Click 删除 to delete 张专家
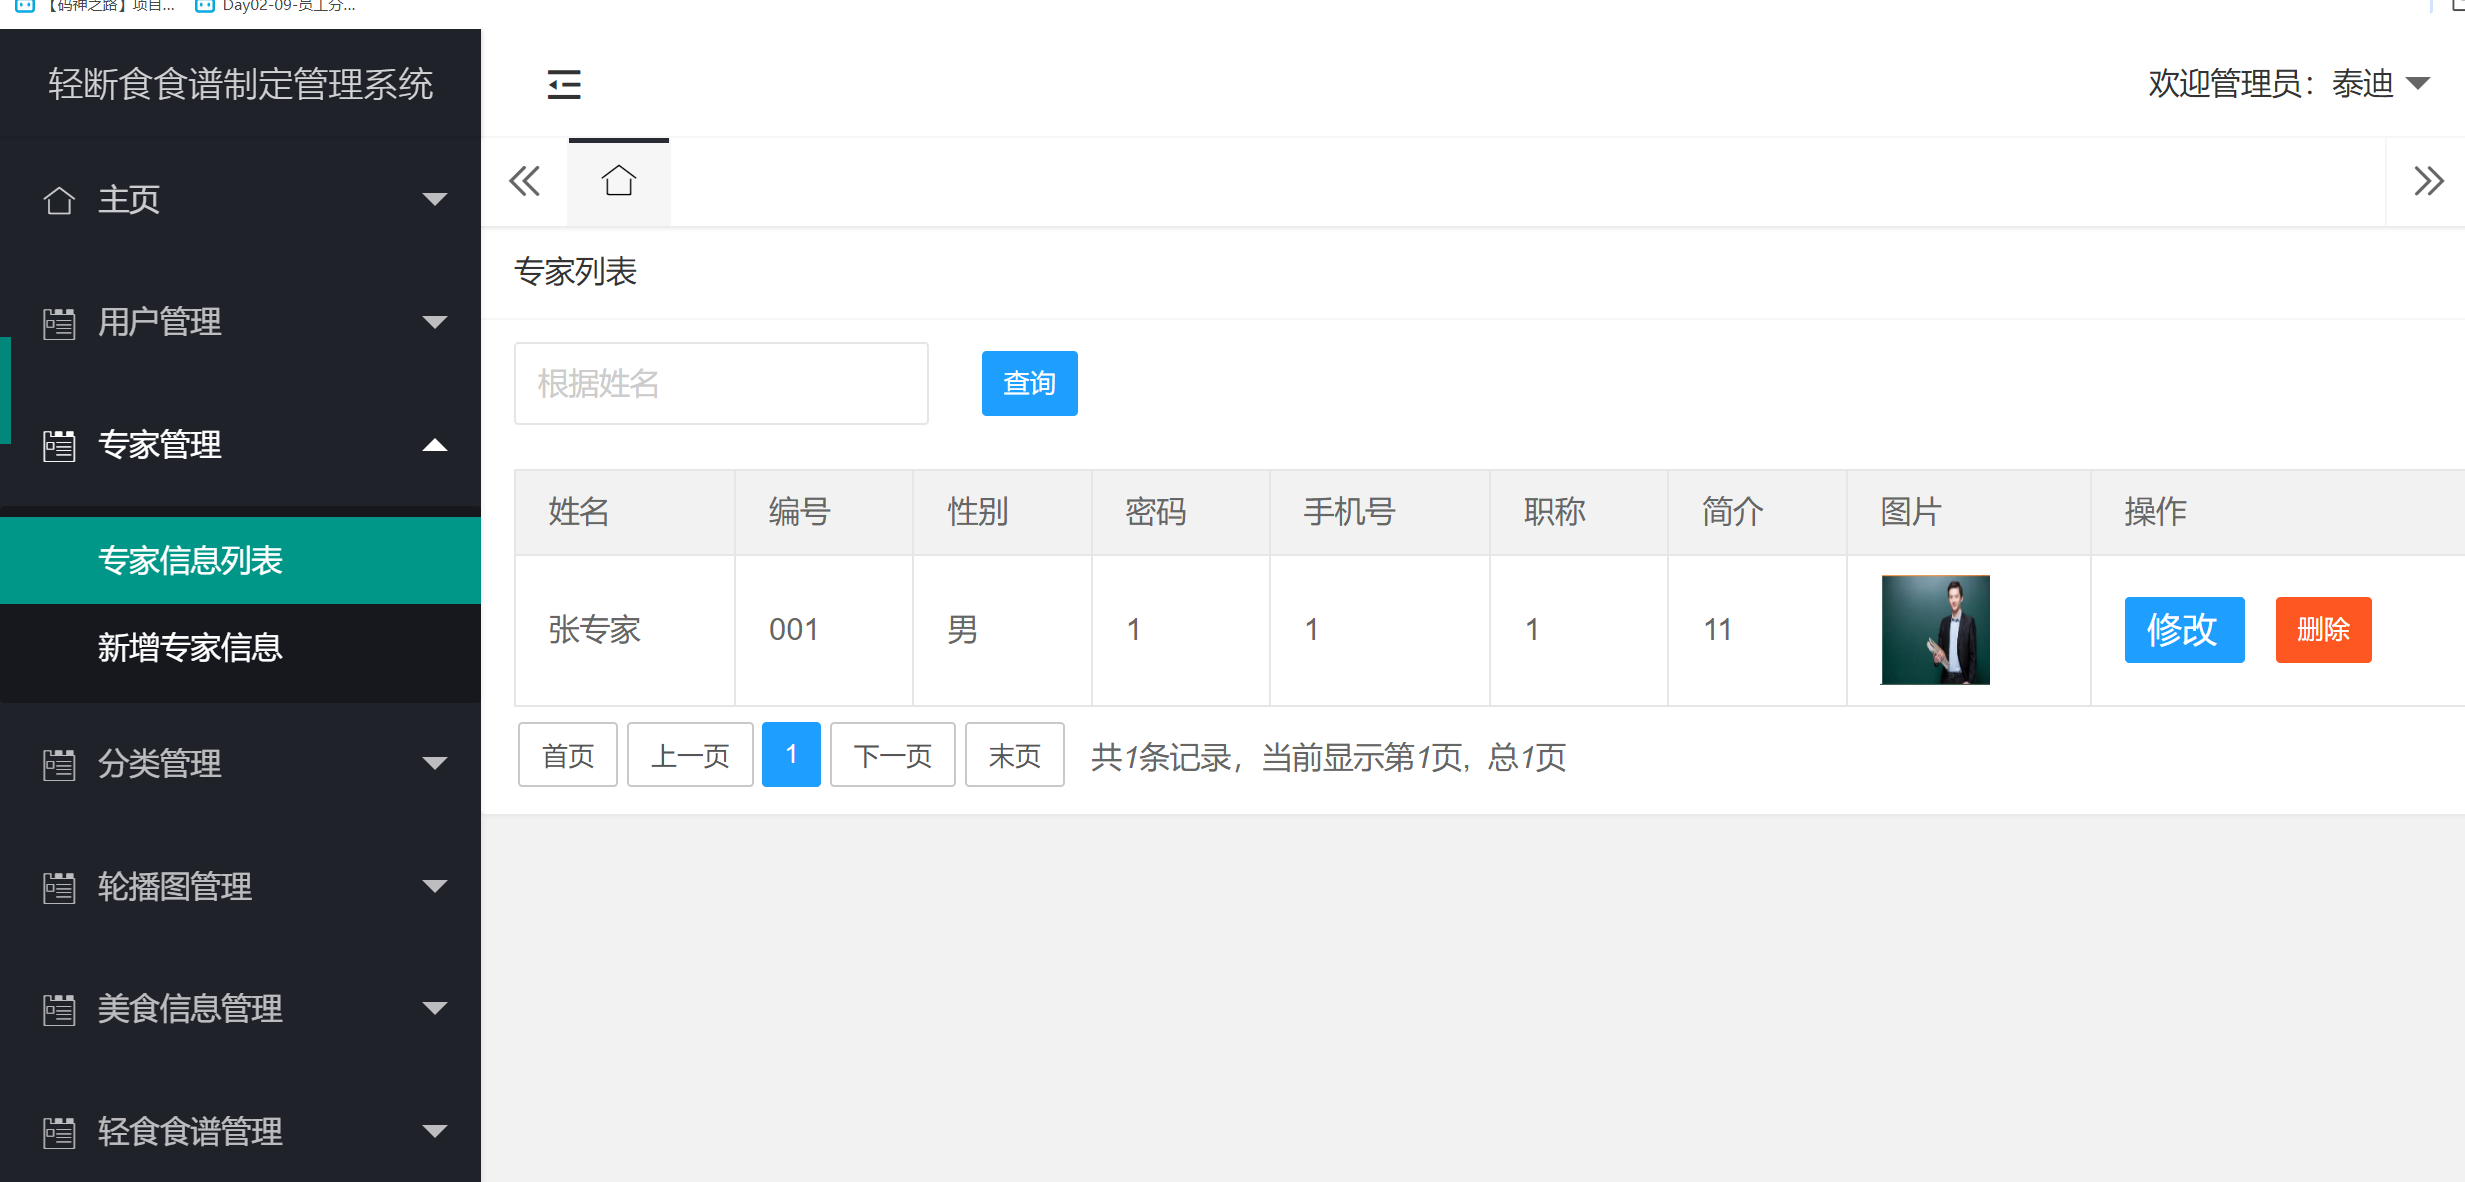The image size is (2465, 1182). tap(2322, 630)
